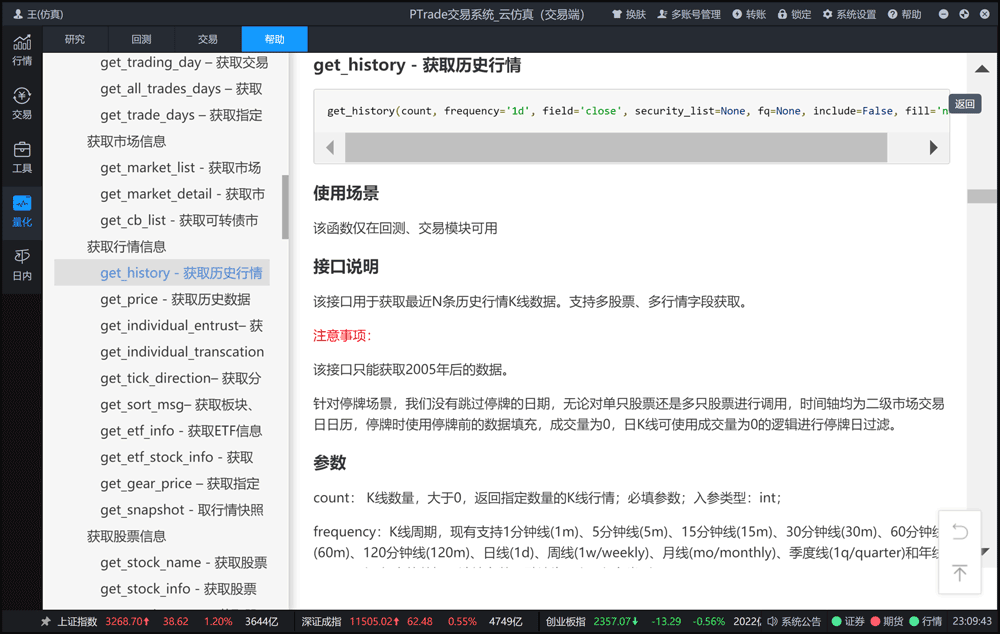
Task: Open get_price help entry
Action: tap(175, 299)
